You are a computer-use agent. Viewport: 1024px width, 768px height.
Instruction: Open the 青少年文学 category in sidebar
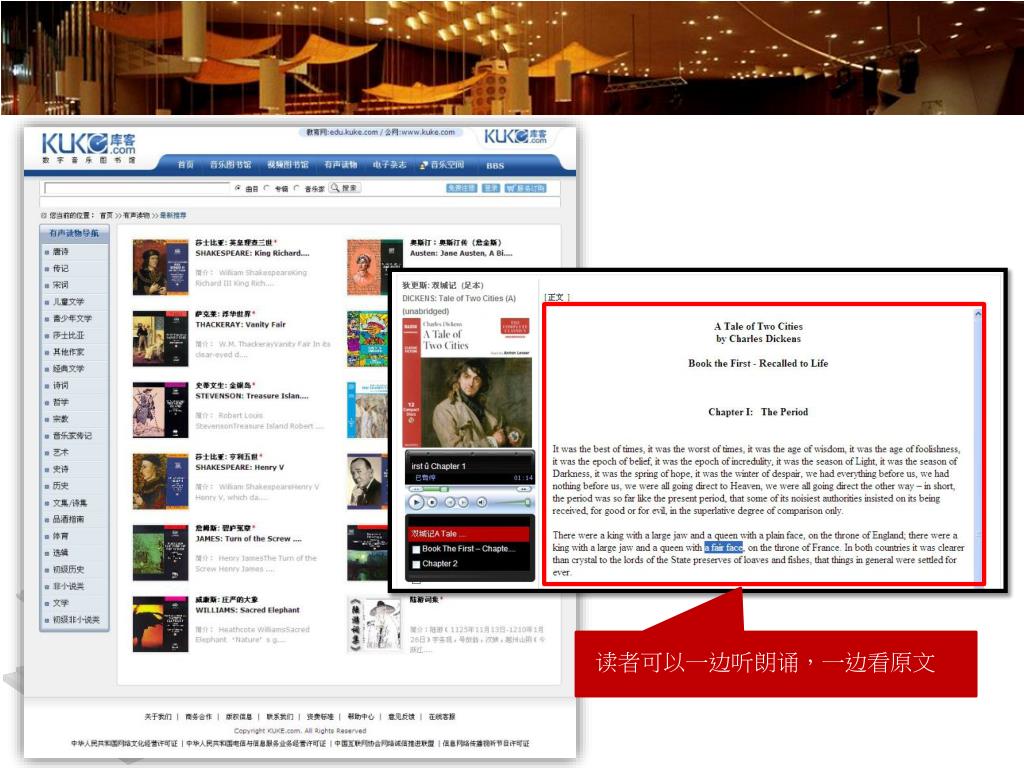point(72,319)
